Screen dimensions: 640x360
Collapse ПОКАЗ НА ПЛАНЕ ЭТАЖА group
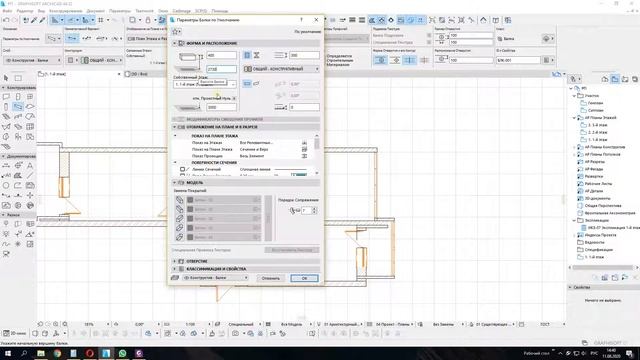tap(175, 136)
